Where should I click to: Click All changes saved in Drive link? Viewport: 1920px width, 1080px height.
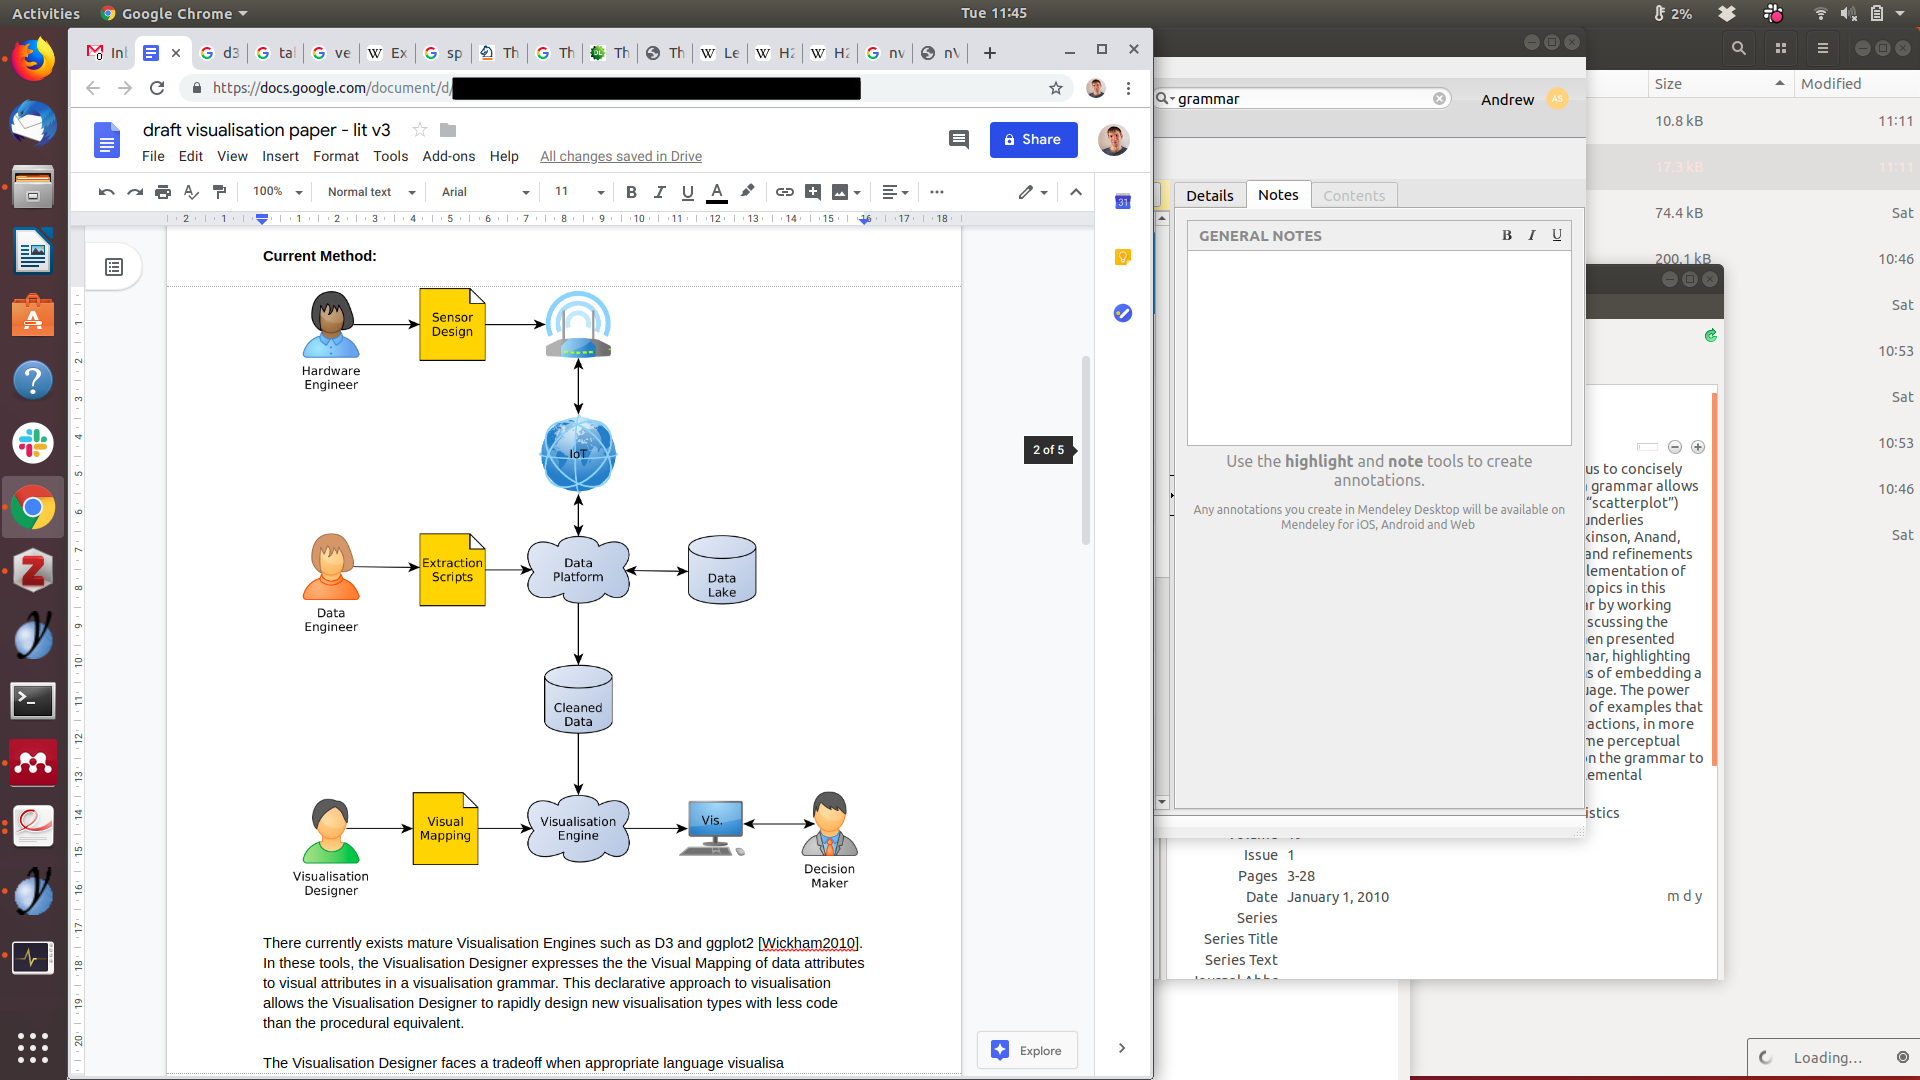(x=621, y=157)
